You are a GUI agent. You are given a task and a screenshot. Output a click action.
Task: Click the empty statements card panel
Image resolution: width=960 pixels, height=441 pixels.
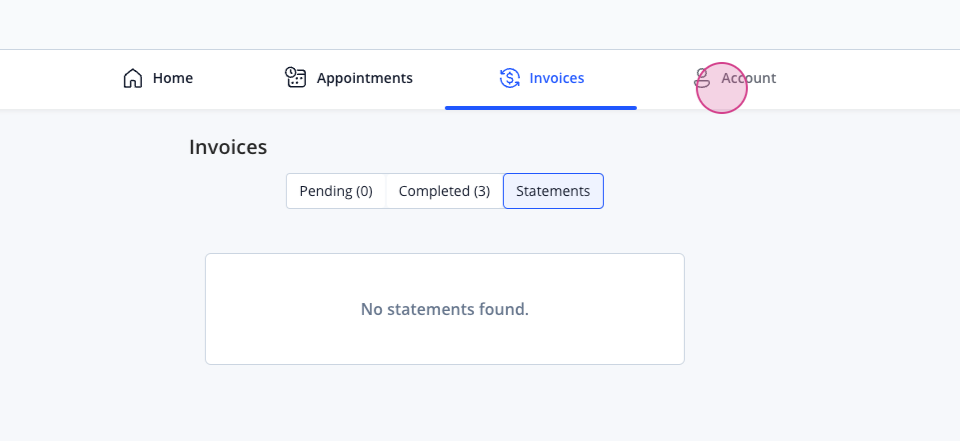click(x=444, y=309)
